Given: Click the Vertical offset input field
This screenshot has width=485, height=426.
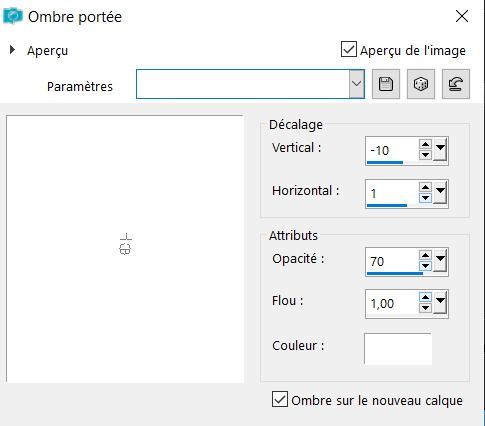Looking at the screenshot, I should 392,150.
